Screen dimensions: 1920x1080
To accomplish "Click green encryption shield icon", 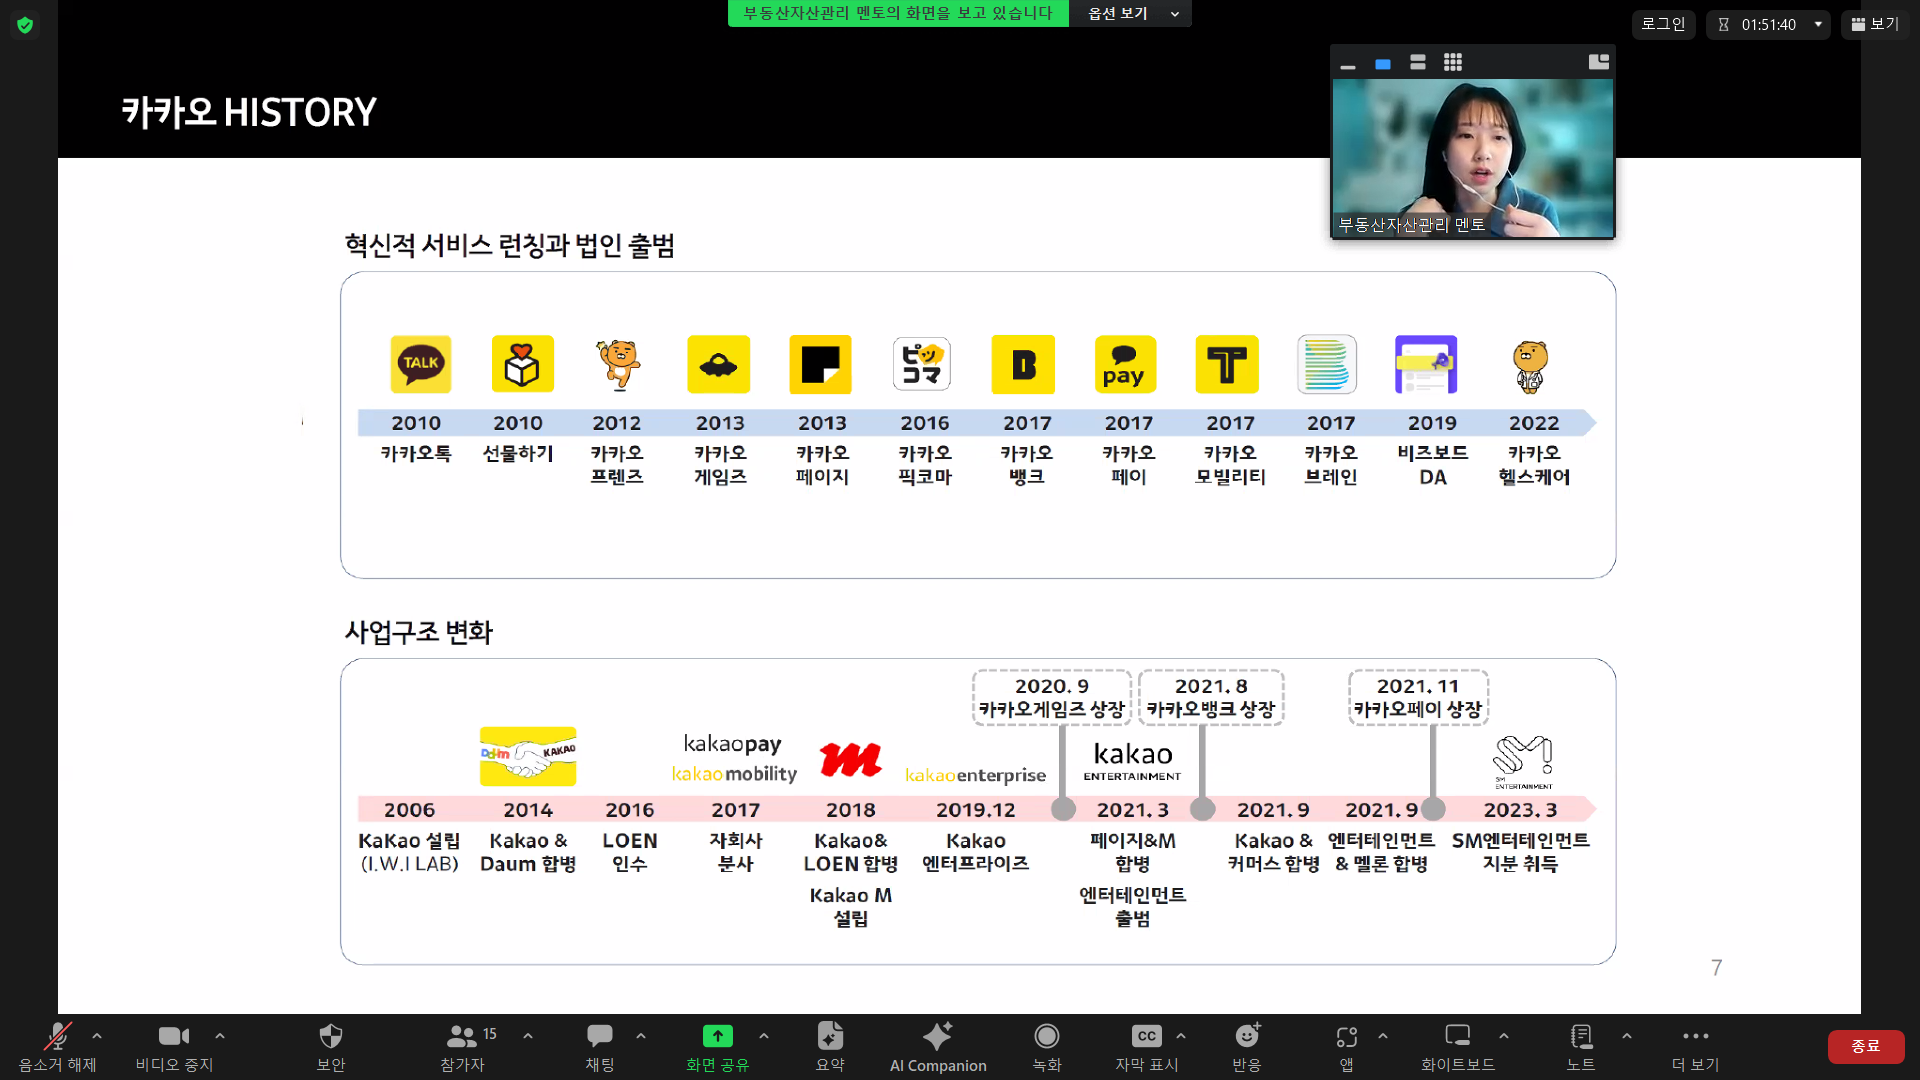I will coord(25,25).
